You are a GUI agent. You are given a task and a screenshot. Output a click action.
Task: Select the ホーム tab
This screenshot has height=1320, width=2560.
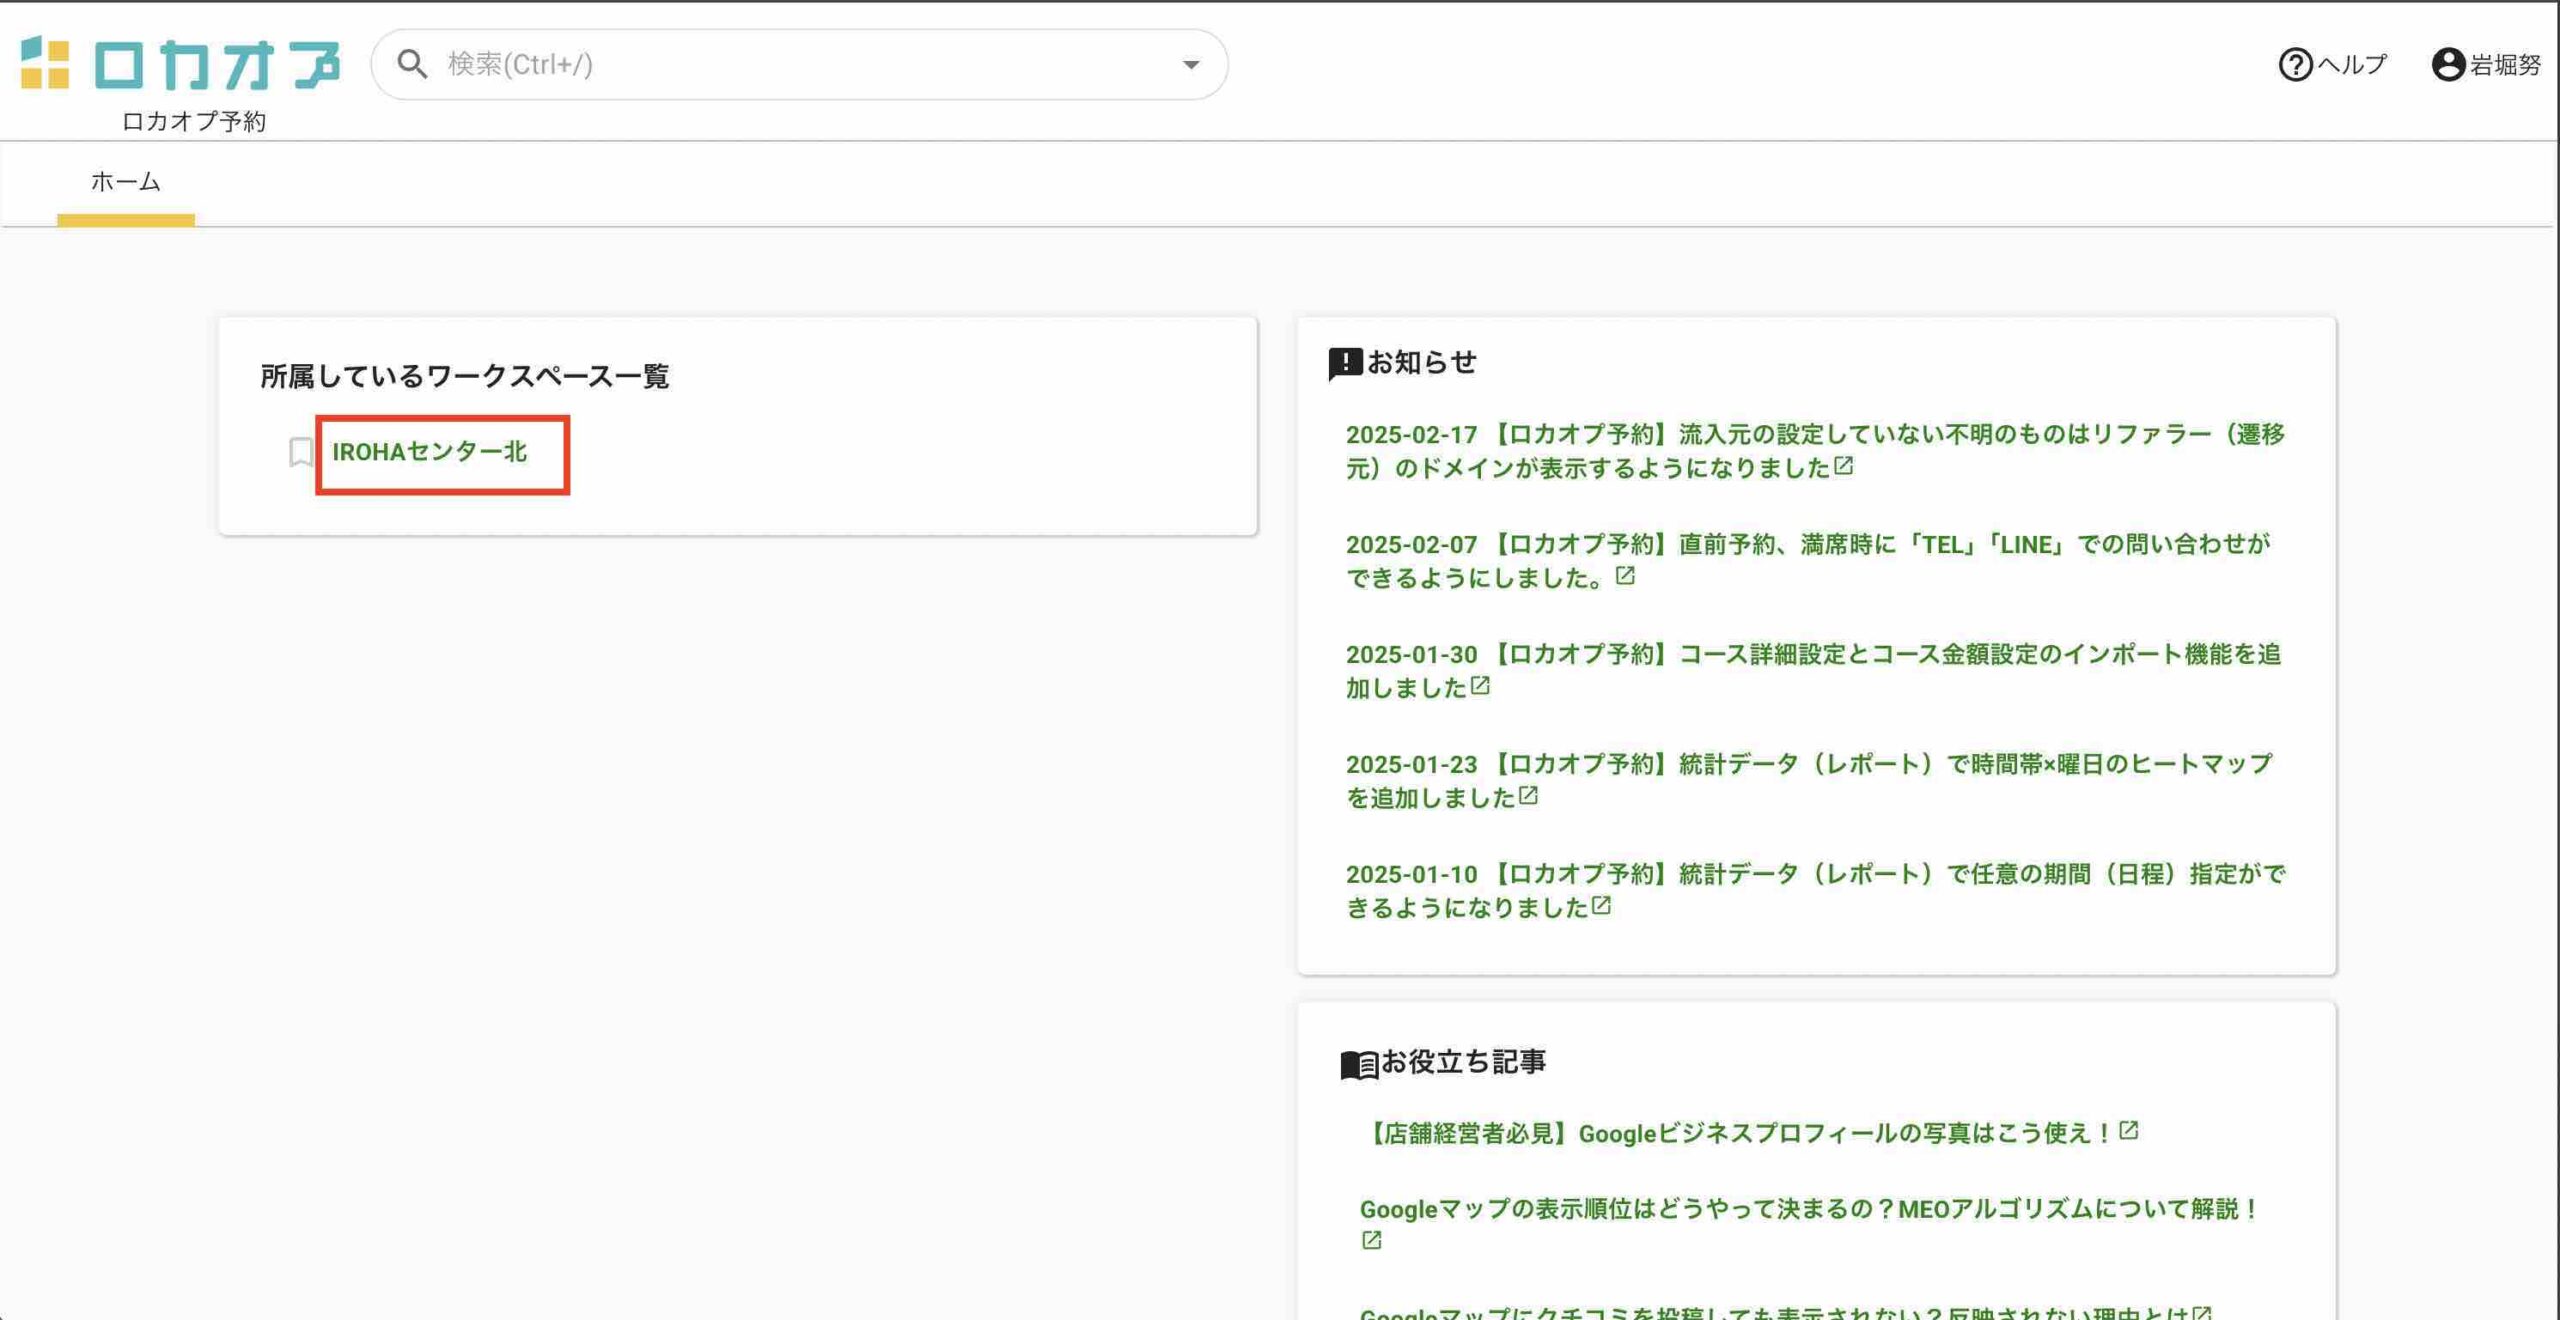125,182
